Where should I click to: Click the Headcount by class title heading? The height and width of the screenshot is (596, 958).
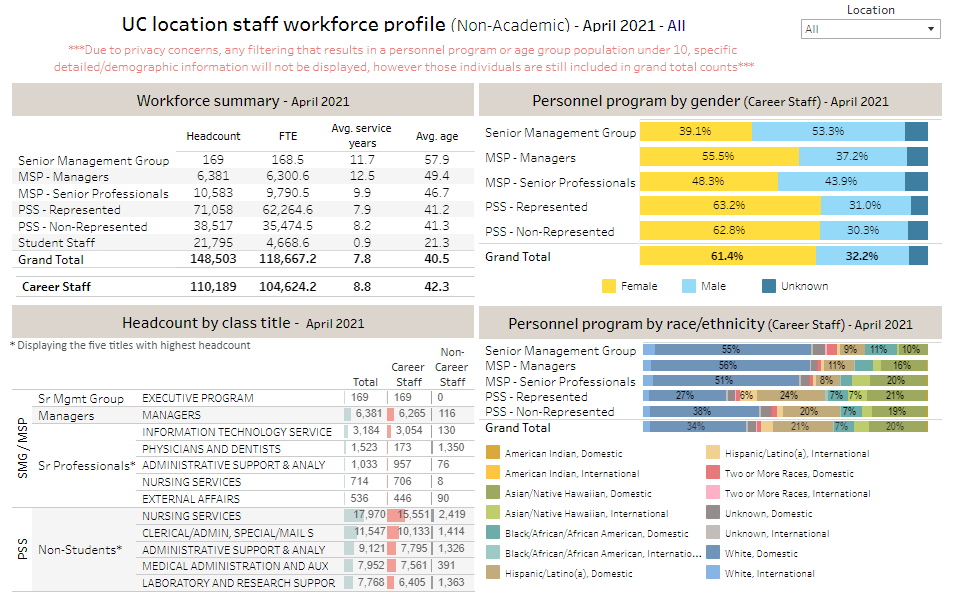tap(243, 323)
